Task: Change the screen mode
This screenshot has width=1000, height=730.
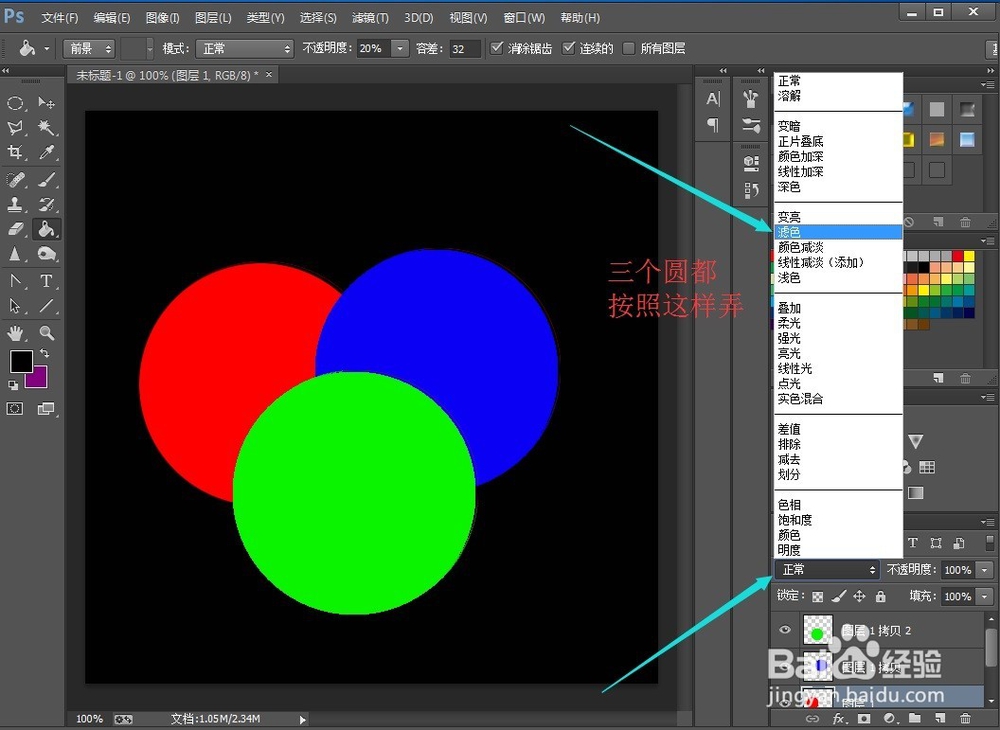Action: (46, 409)
